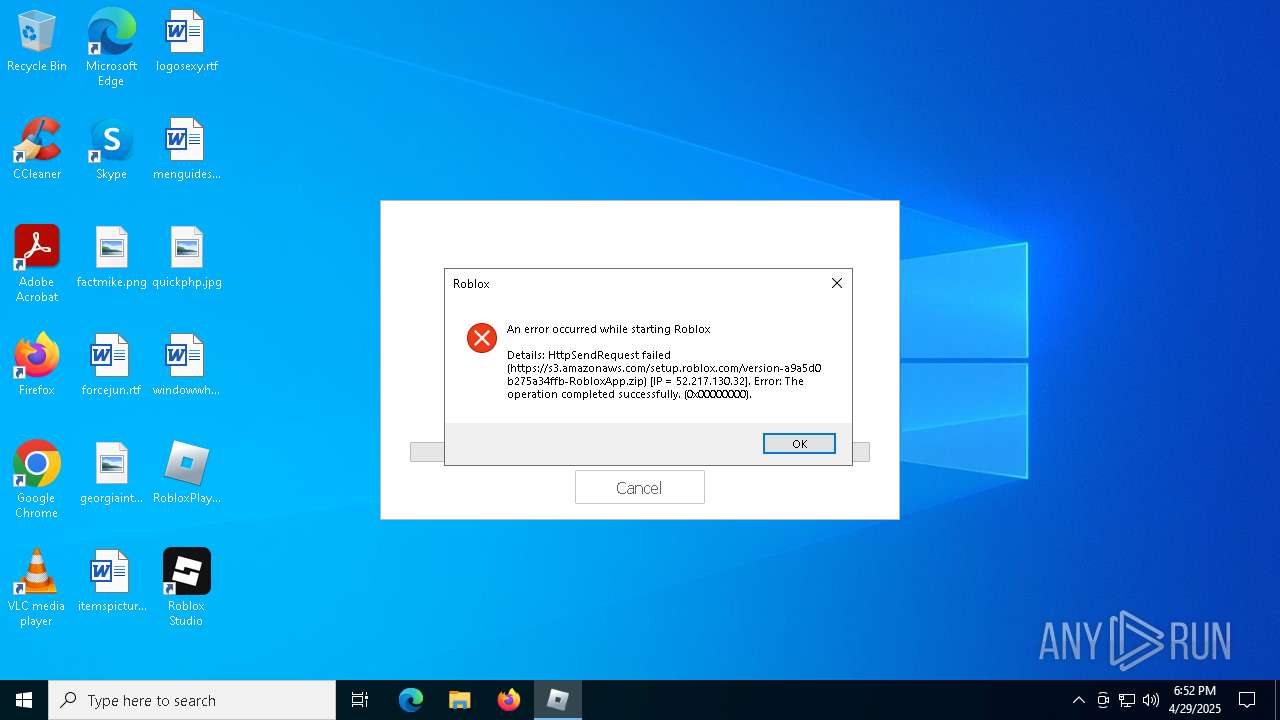The image size is (1280, 720).
Task: Open the notification center icon
Action: point(1247,700)
